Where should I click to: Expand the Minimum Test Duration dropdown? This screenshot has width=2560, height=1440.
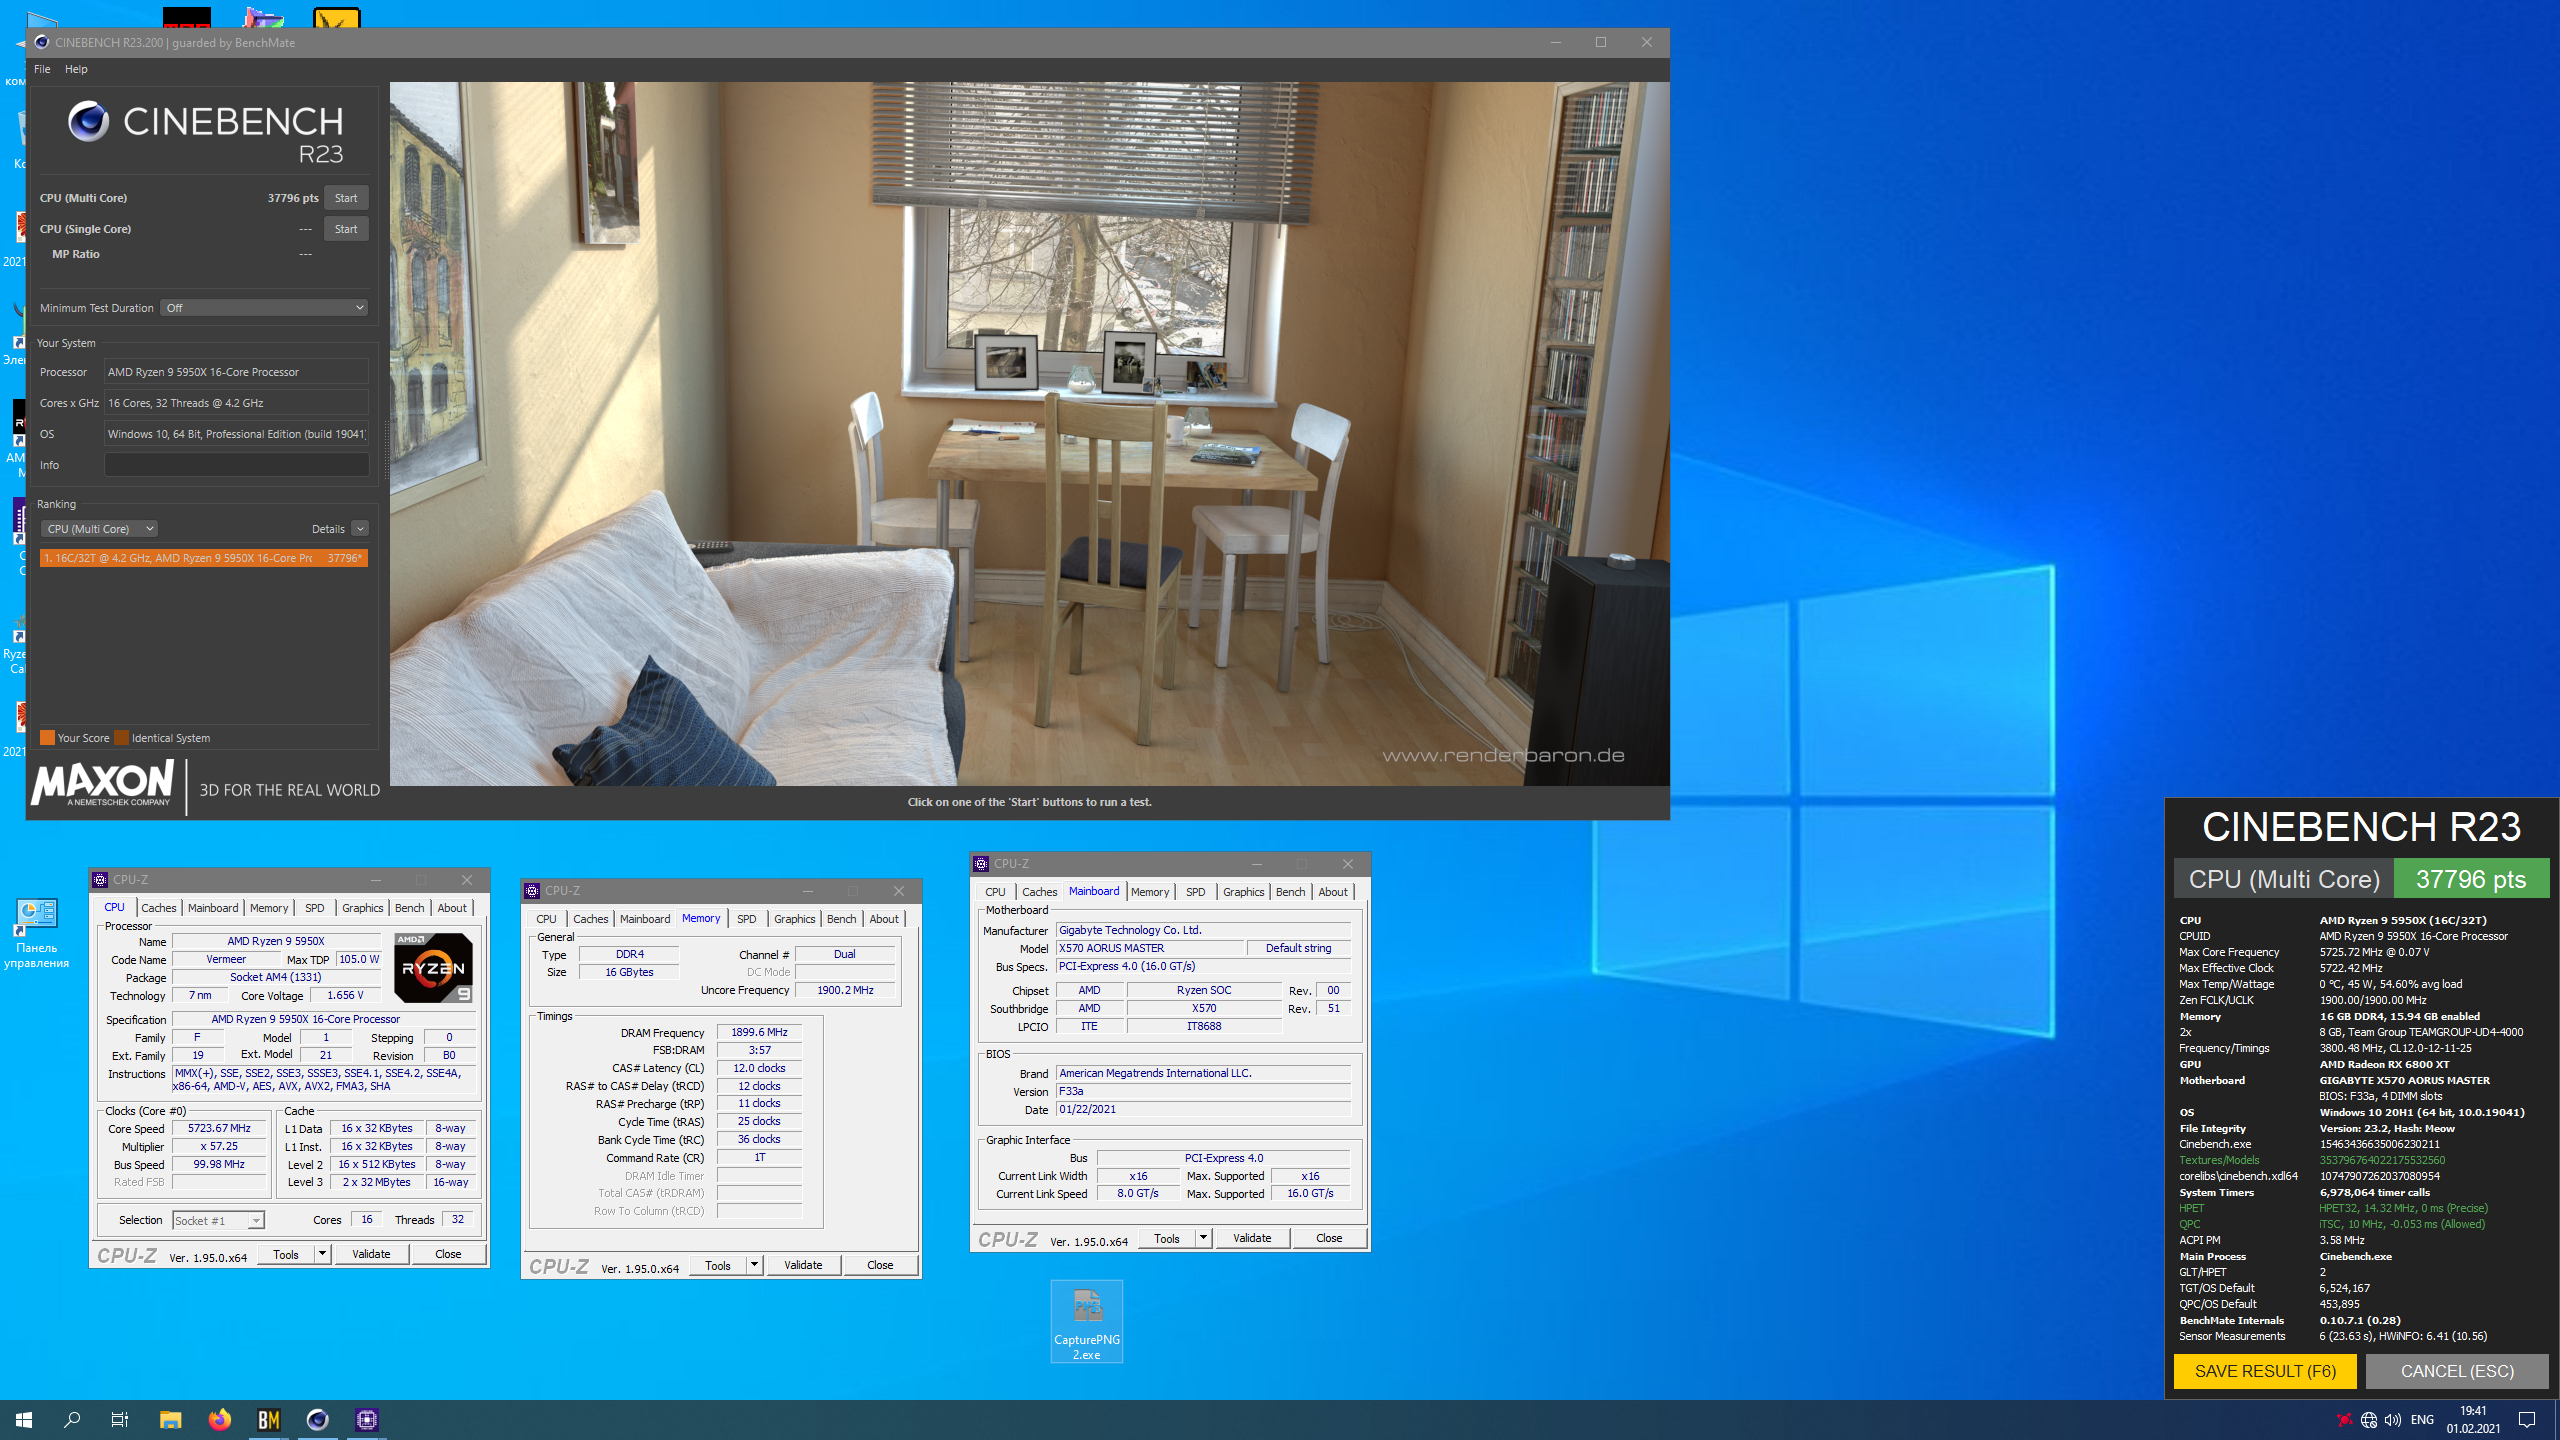265,308
